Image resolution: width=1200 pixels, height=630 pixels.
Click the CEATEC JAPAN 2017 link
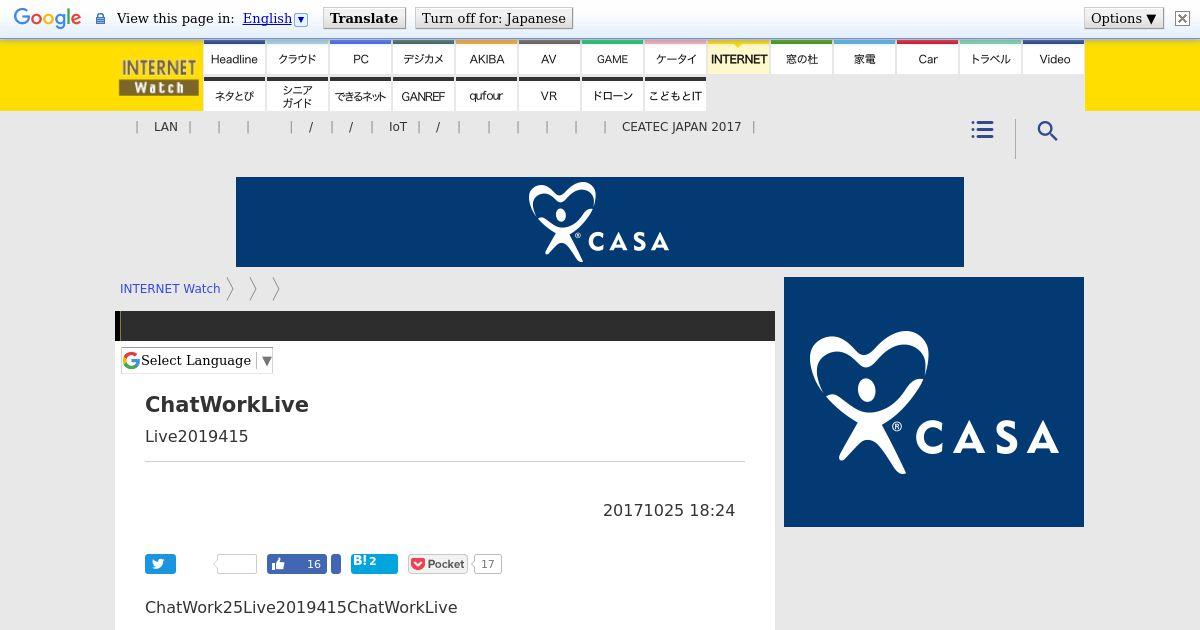pyautogui.click(x=681, y=127)
